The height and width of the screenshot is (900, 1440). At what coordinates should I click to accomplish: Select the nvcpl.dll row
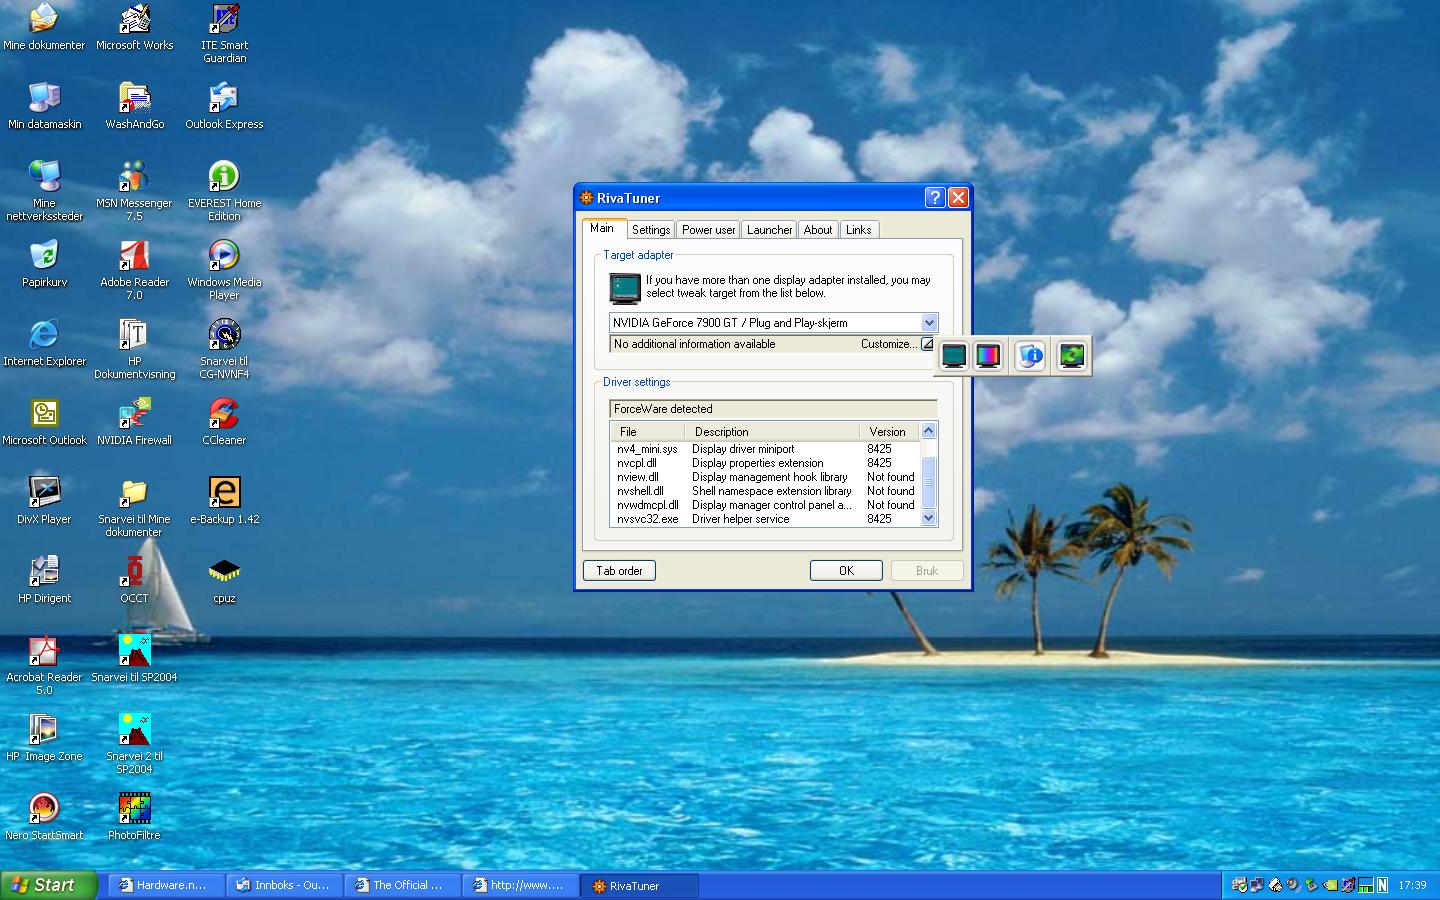(x=765, y=463)
